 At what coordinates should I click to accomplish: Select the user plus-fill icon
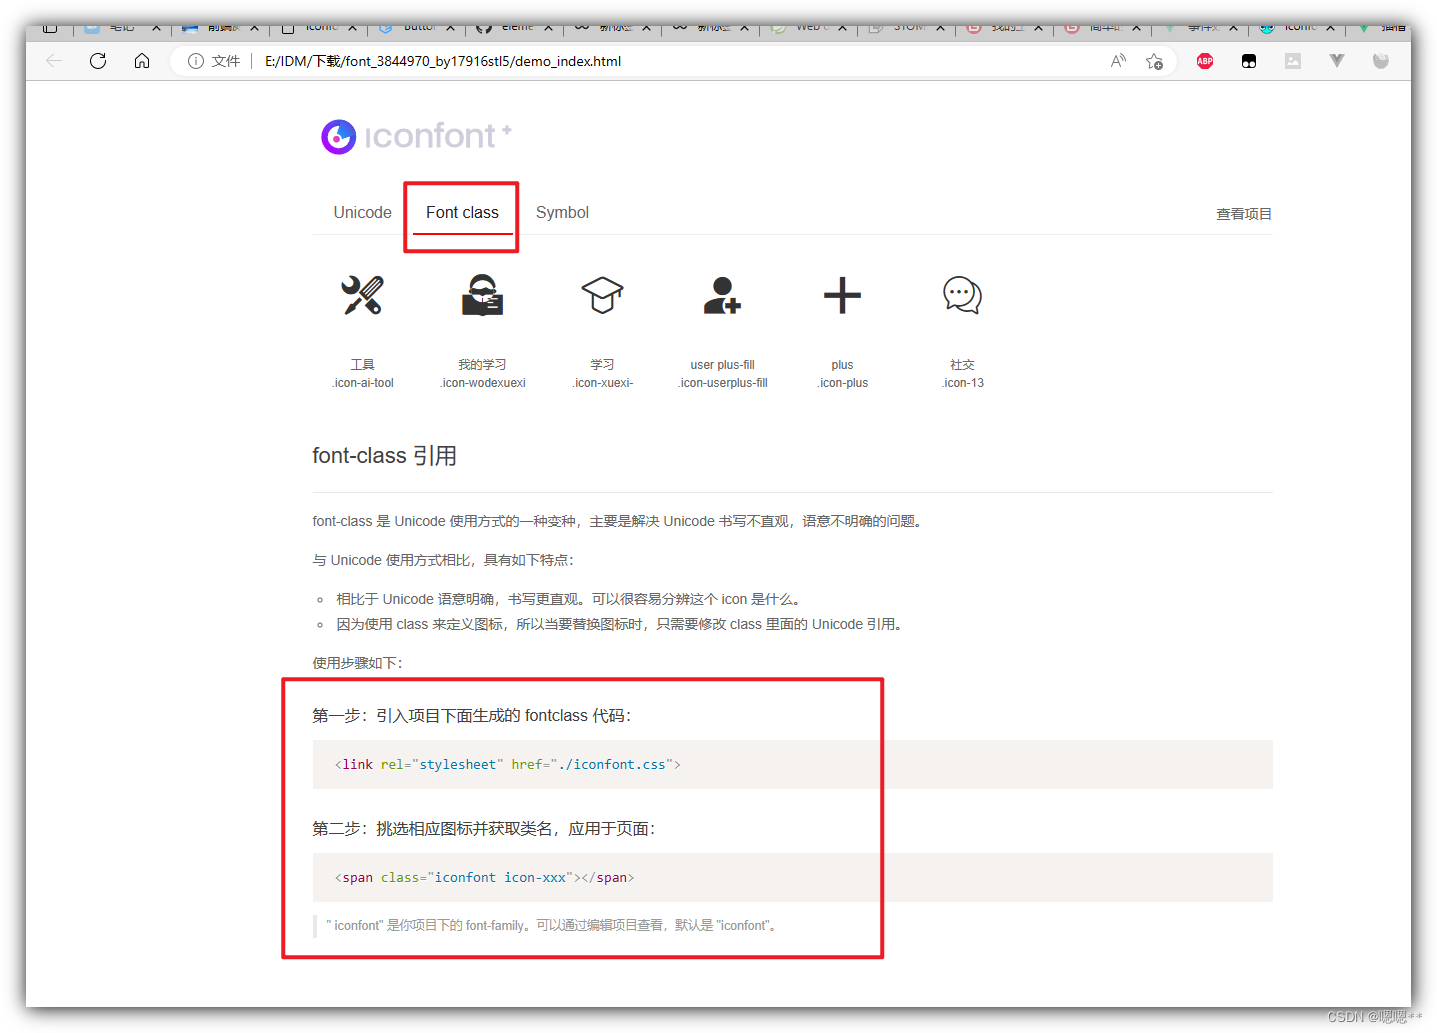[722, 295]
